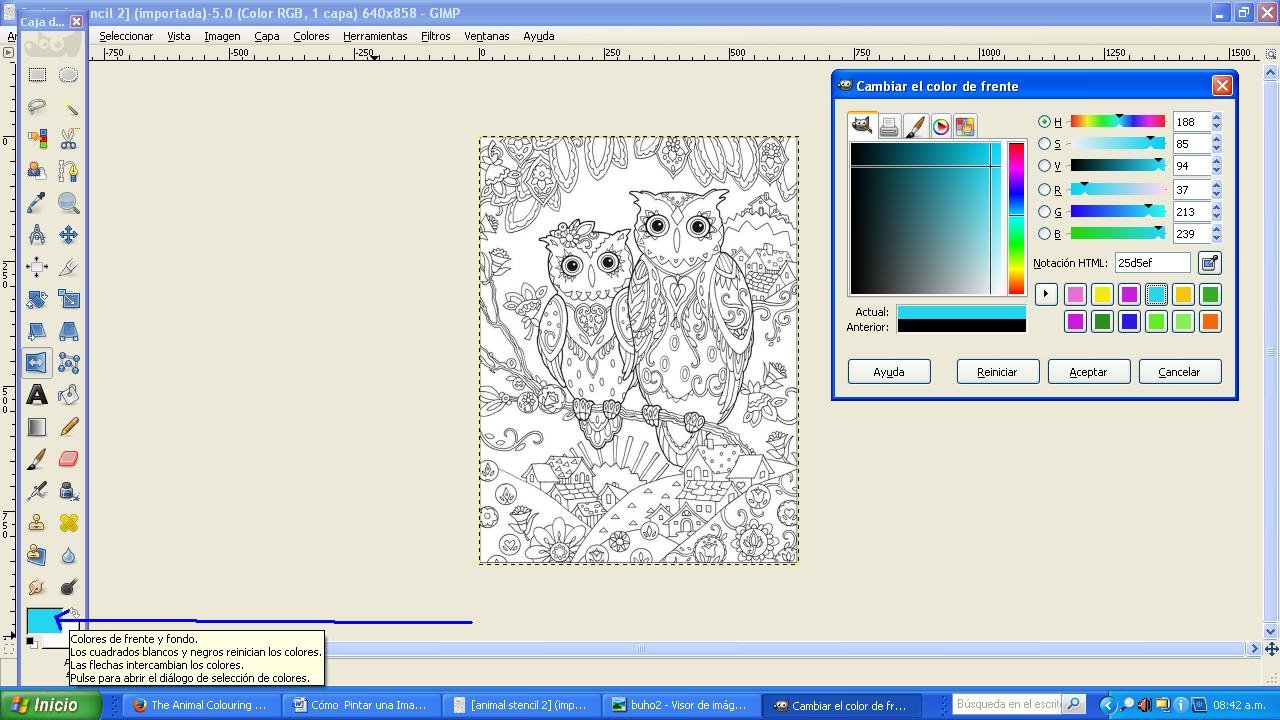This screenshot has width=1280, height=720.
Task: Add the current color to the history with the arrow button
Action: (x=1045, y=294)
